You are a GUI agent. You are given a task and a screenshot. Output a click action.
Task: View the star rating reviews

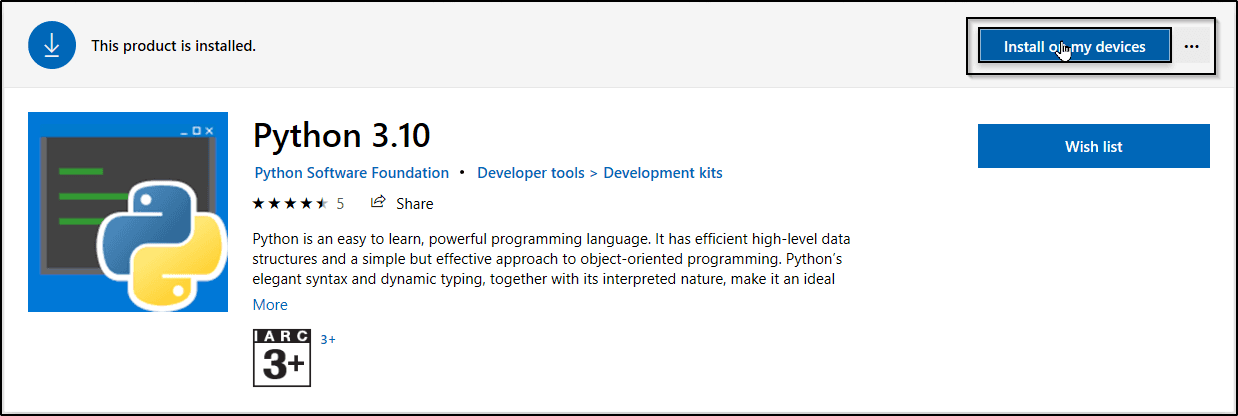[x=290, y=203]
